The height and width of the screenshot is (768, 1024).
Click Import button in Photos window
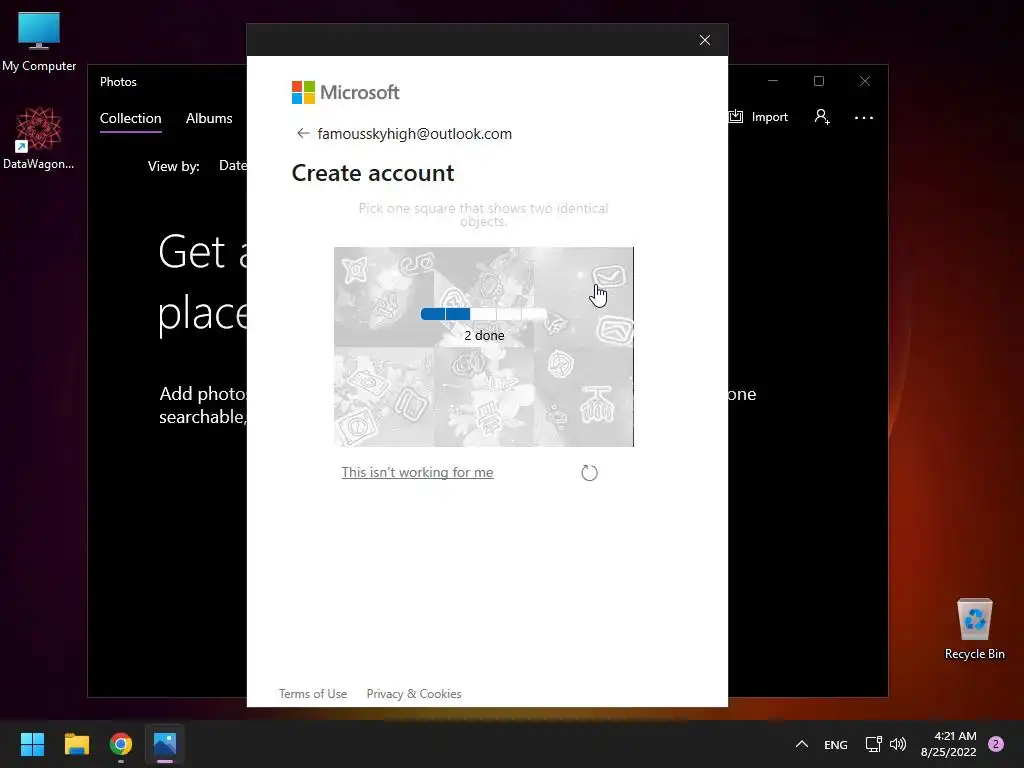click(759, 117)
